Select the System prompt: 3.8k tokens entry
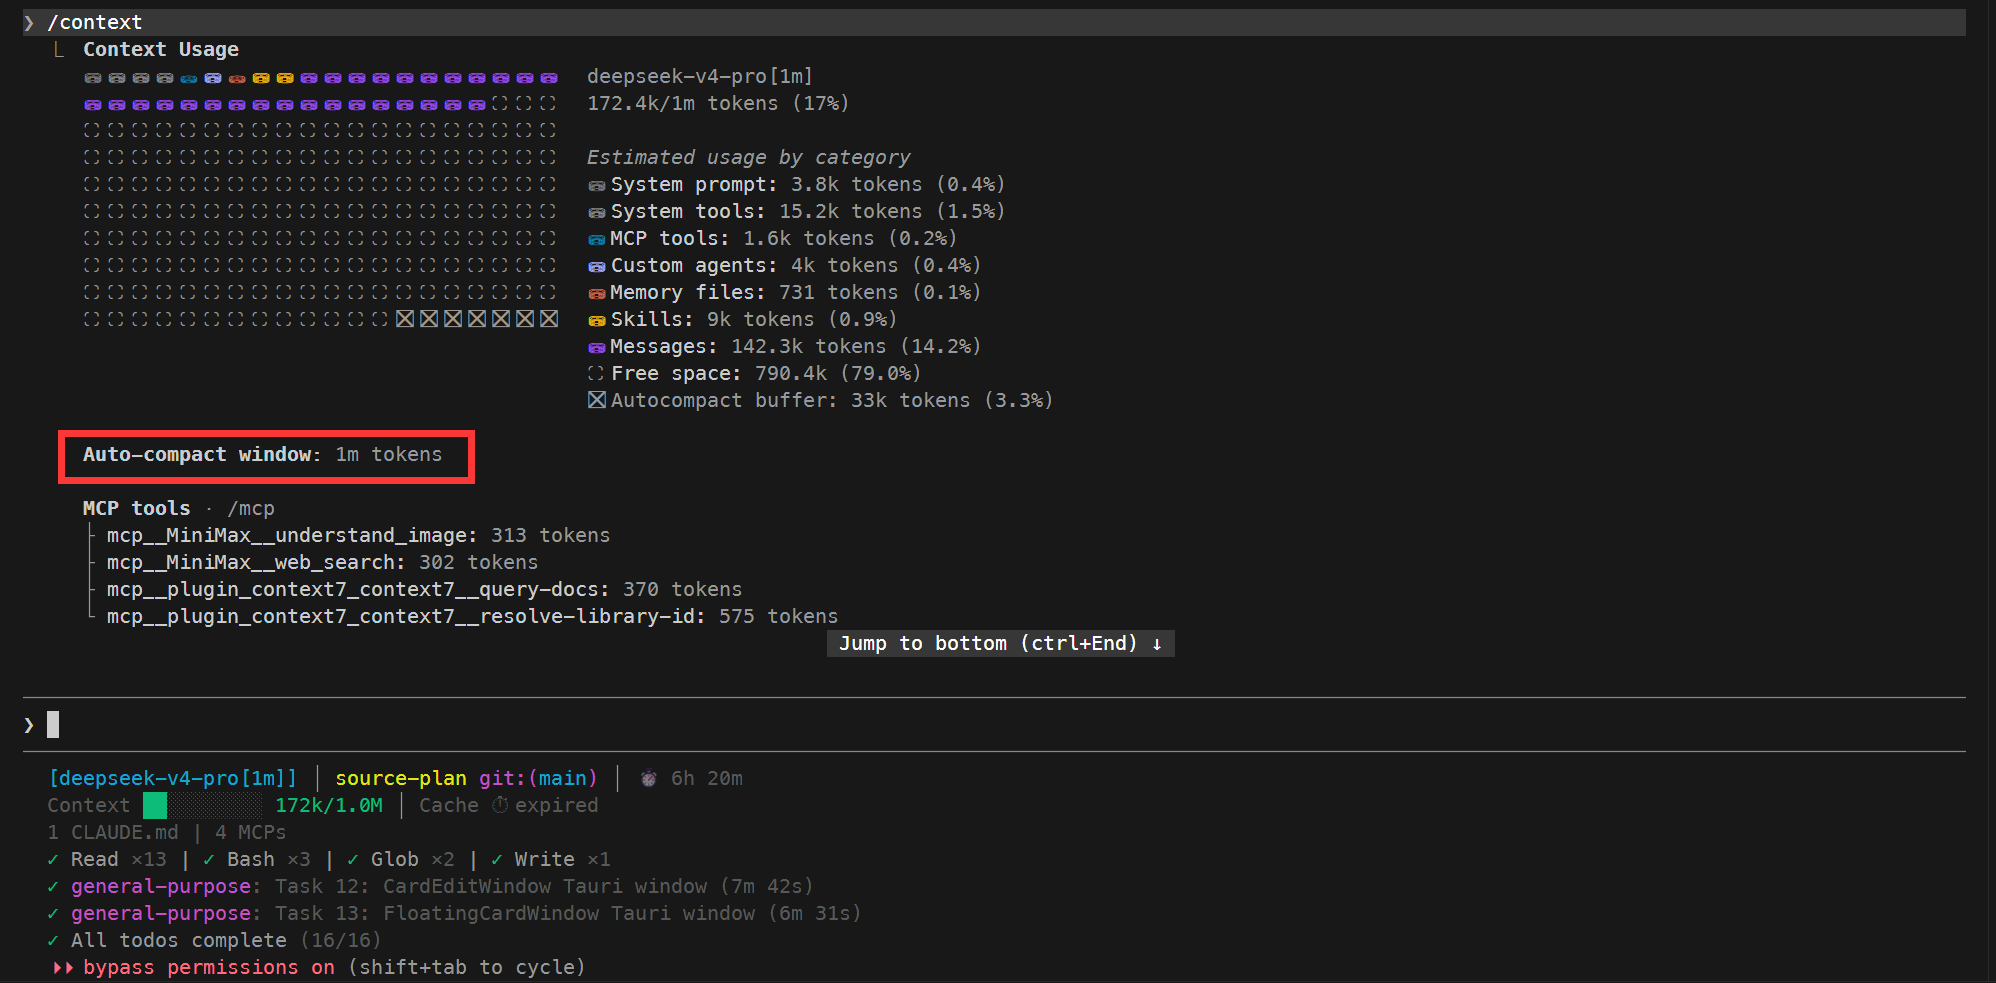The height and width of the screenshot is (983, 1996). tap(807, 185)
